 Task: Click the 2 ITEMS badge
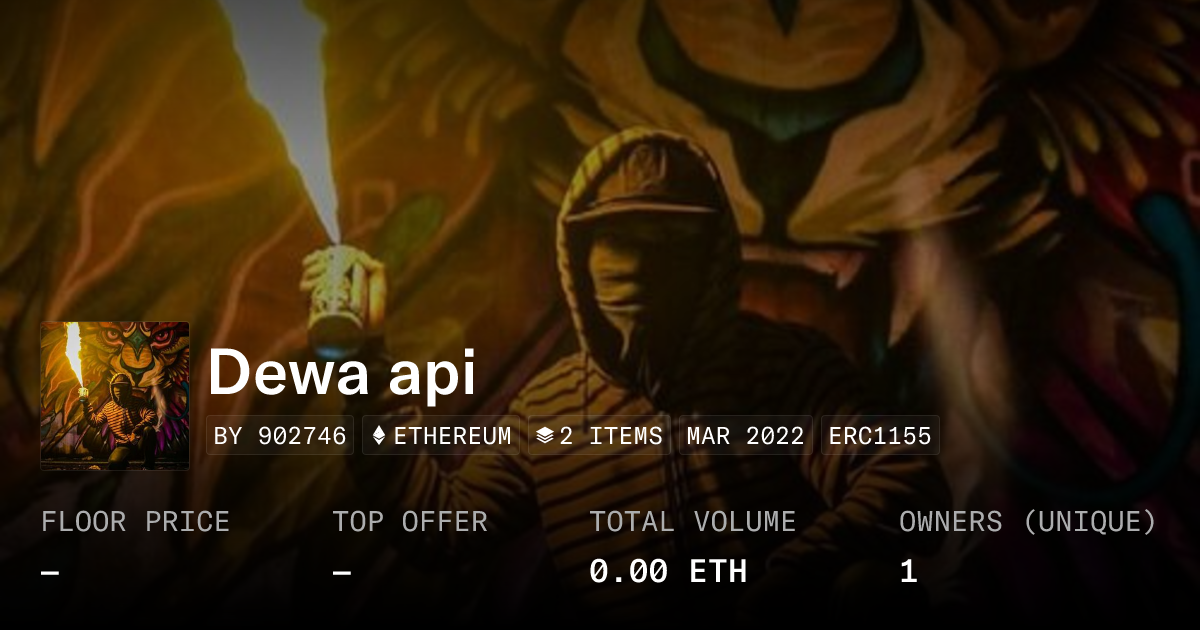click(599, 436)
